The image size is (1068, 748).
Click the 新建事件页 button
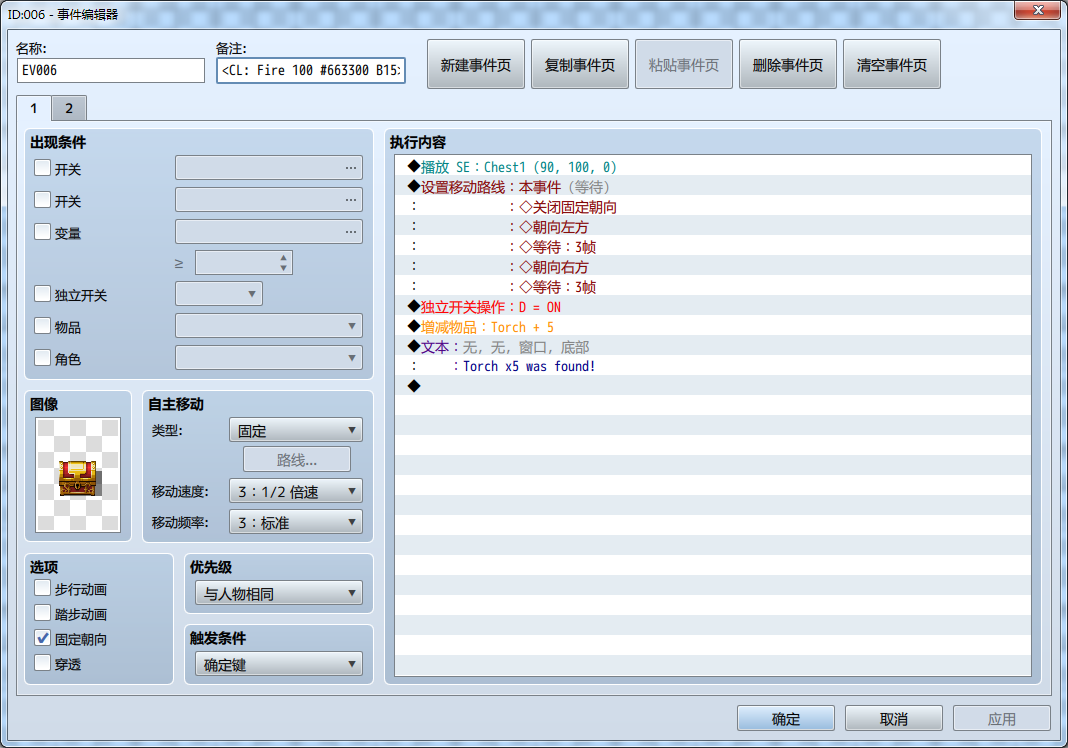pyautogui.click(x=475, y=63)
